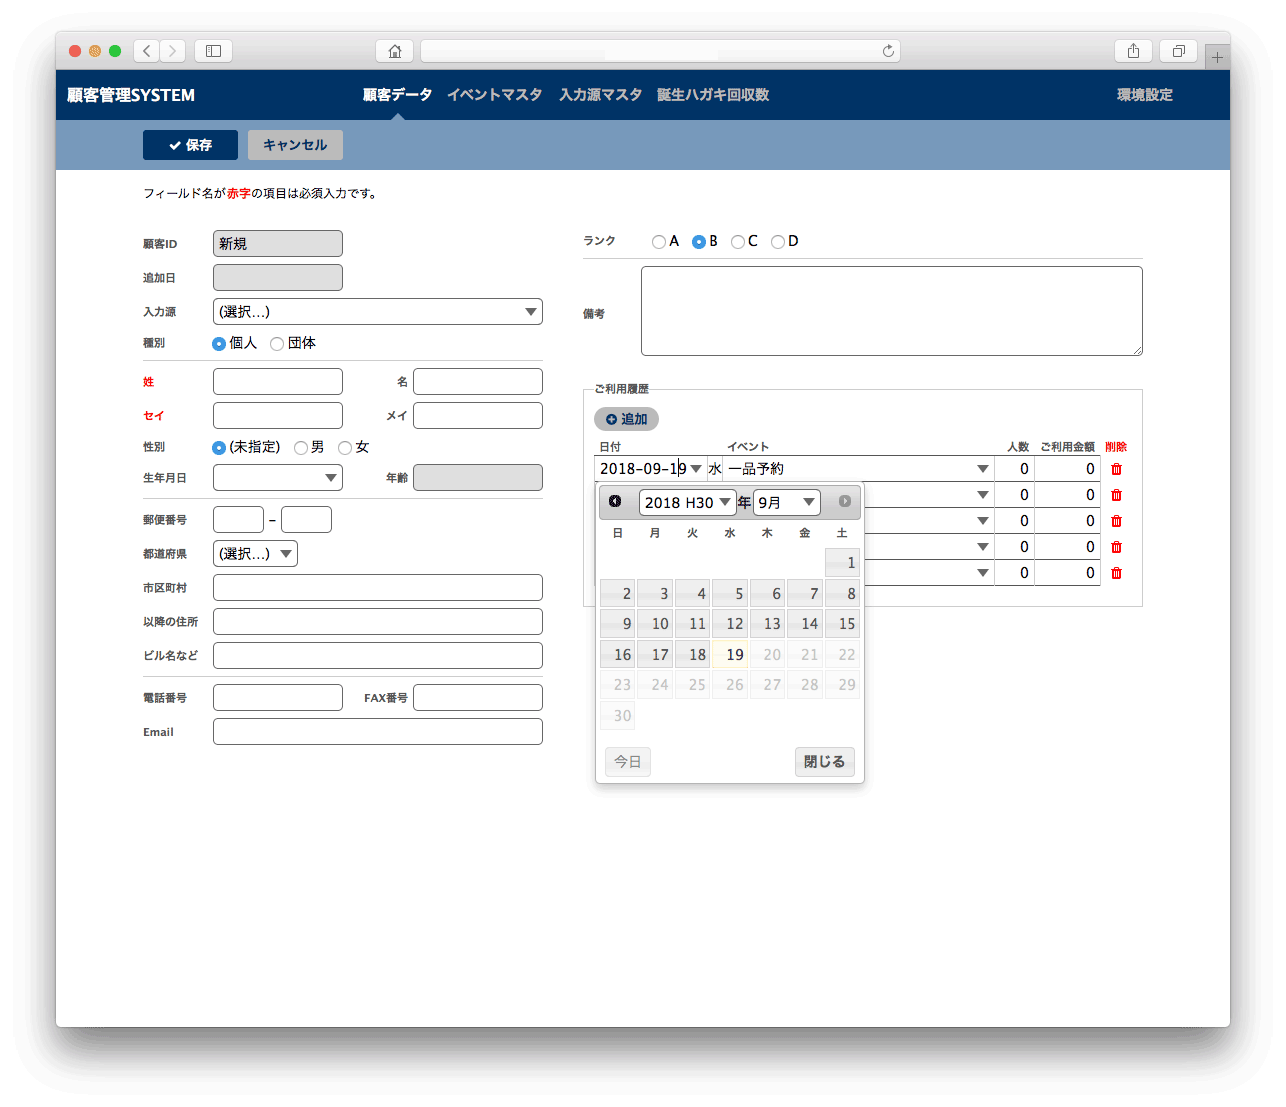Open calendar month dropdown 9月

click(x=787, y=502)
